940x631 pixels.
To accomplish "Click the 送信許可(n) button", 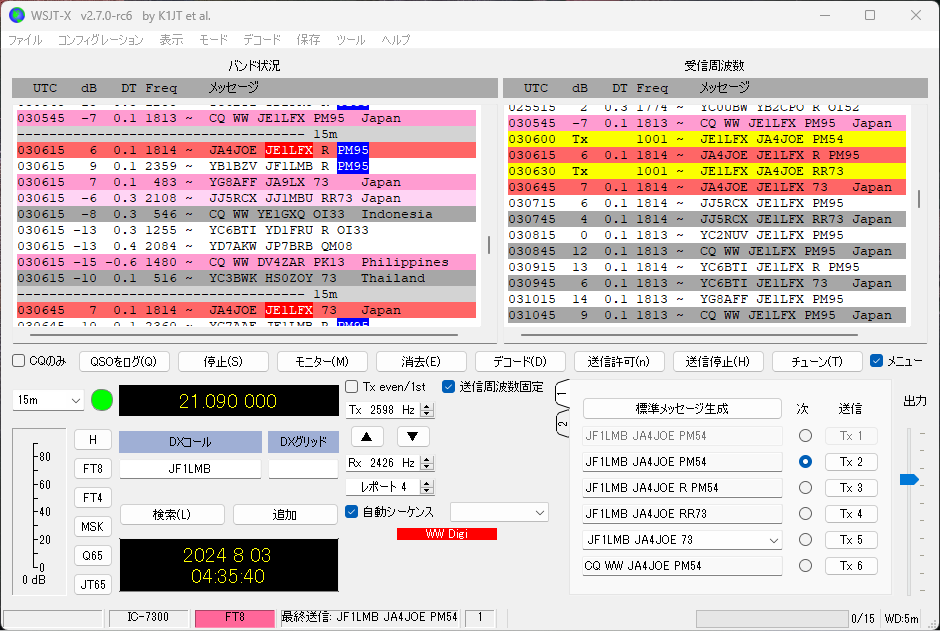I will pyautogui.click(x=619, y=361).
